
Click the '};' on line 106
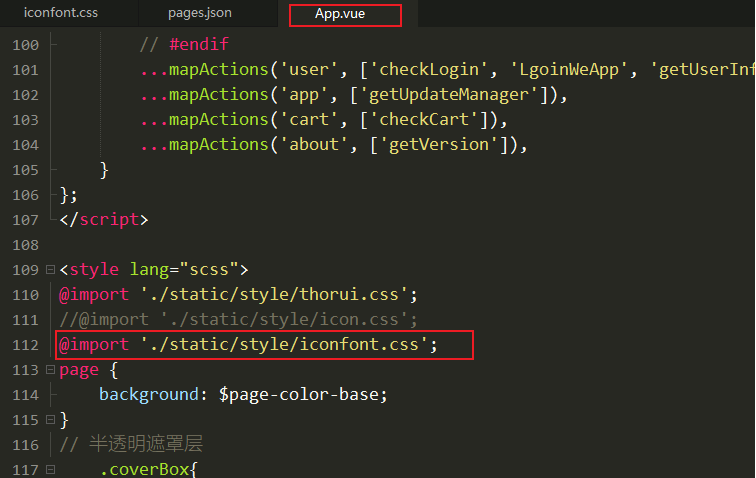68,195
